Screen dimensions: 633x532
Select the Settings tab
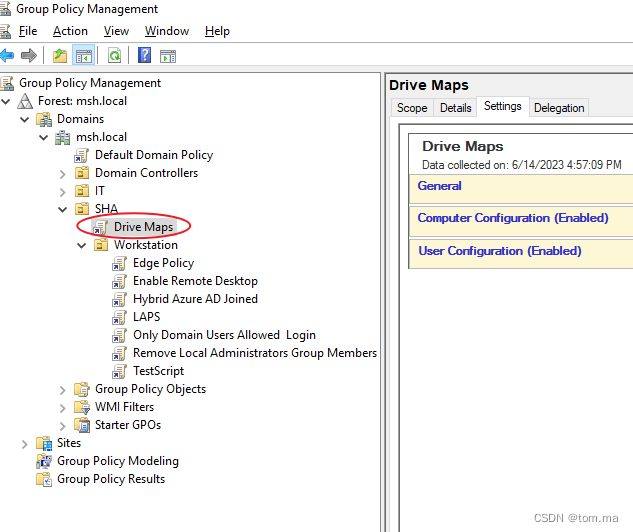[503, 106]
